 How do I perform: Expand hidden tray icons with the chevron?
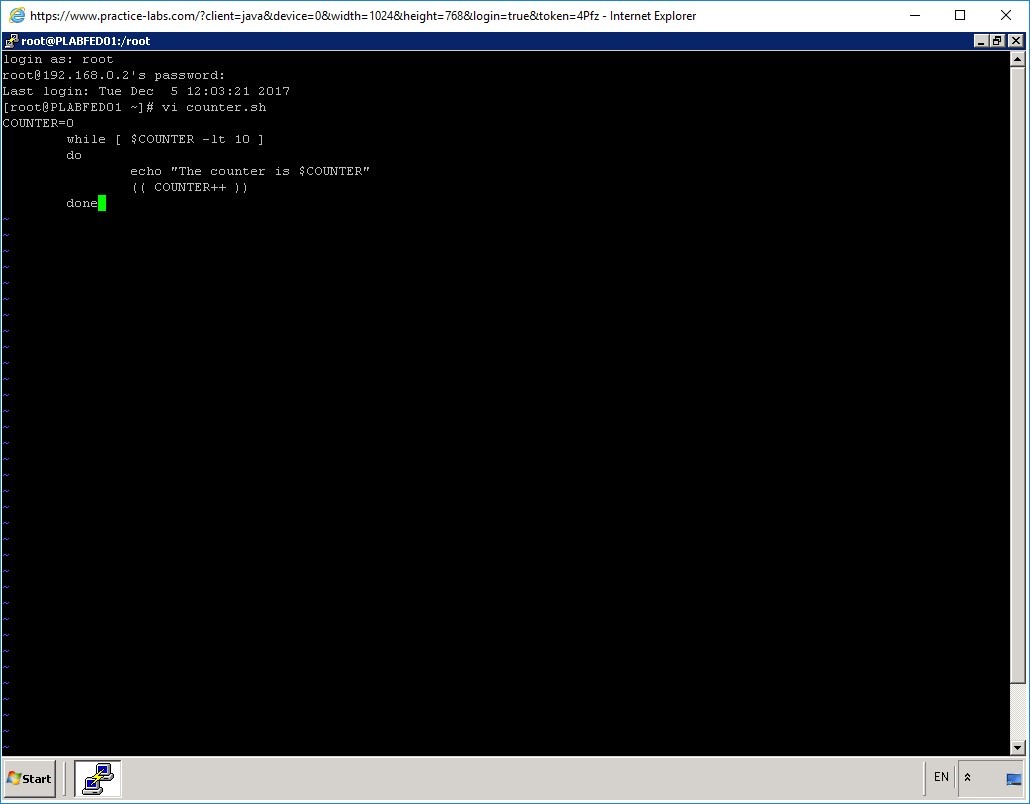pyautogui.click(x=965, y=777)
